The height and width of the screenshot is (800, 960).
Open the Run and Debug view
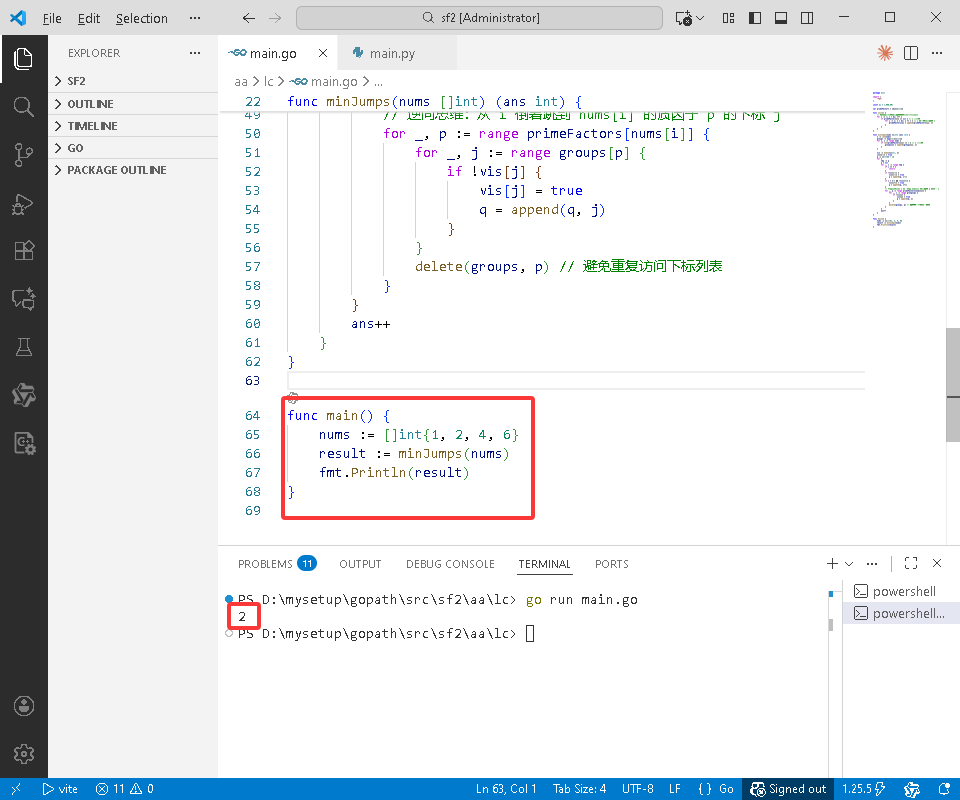(23, 203)
